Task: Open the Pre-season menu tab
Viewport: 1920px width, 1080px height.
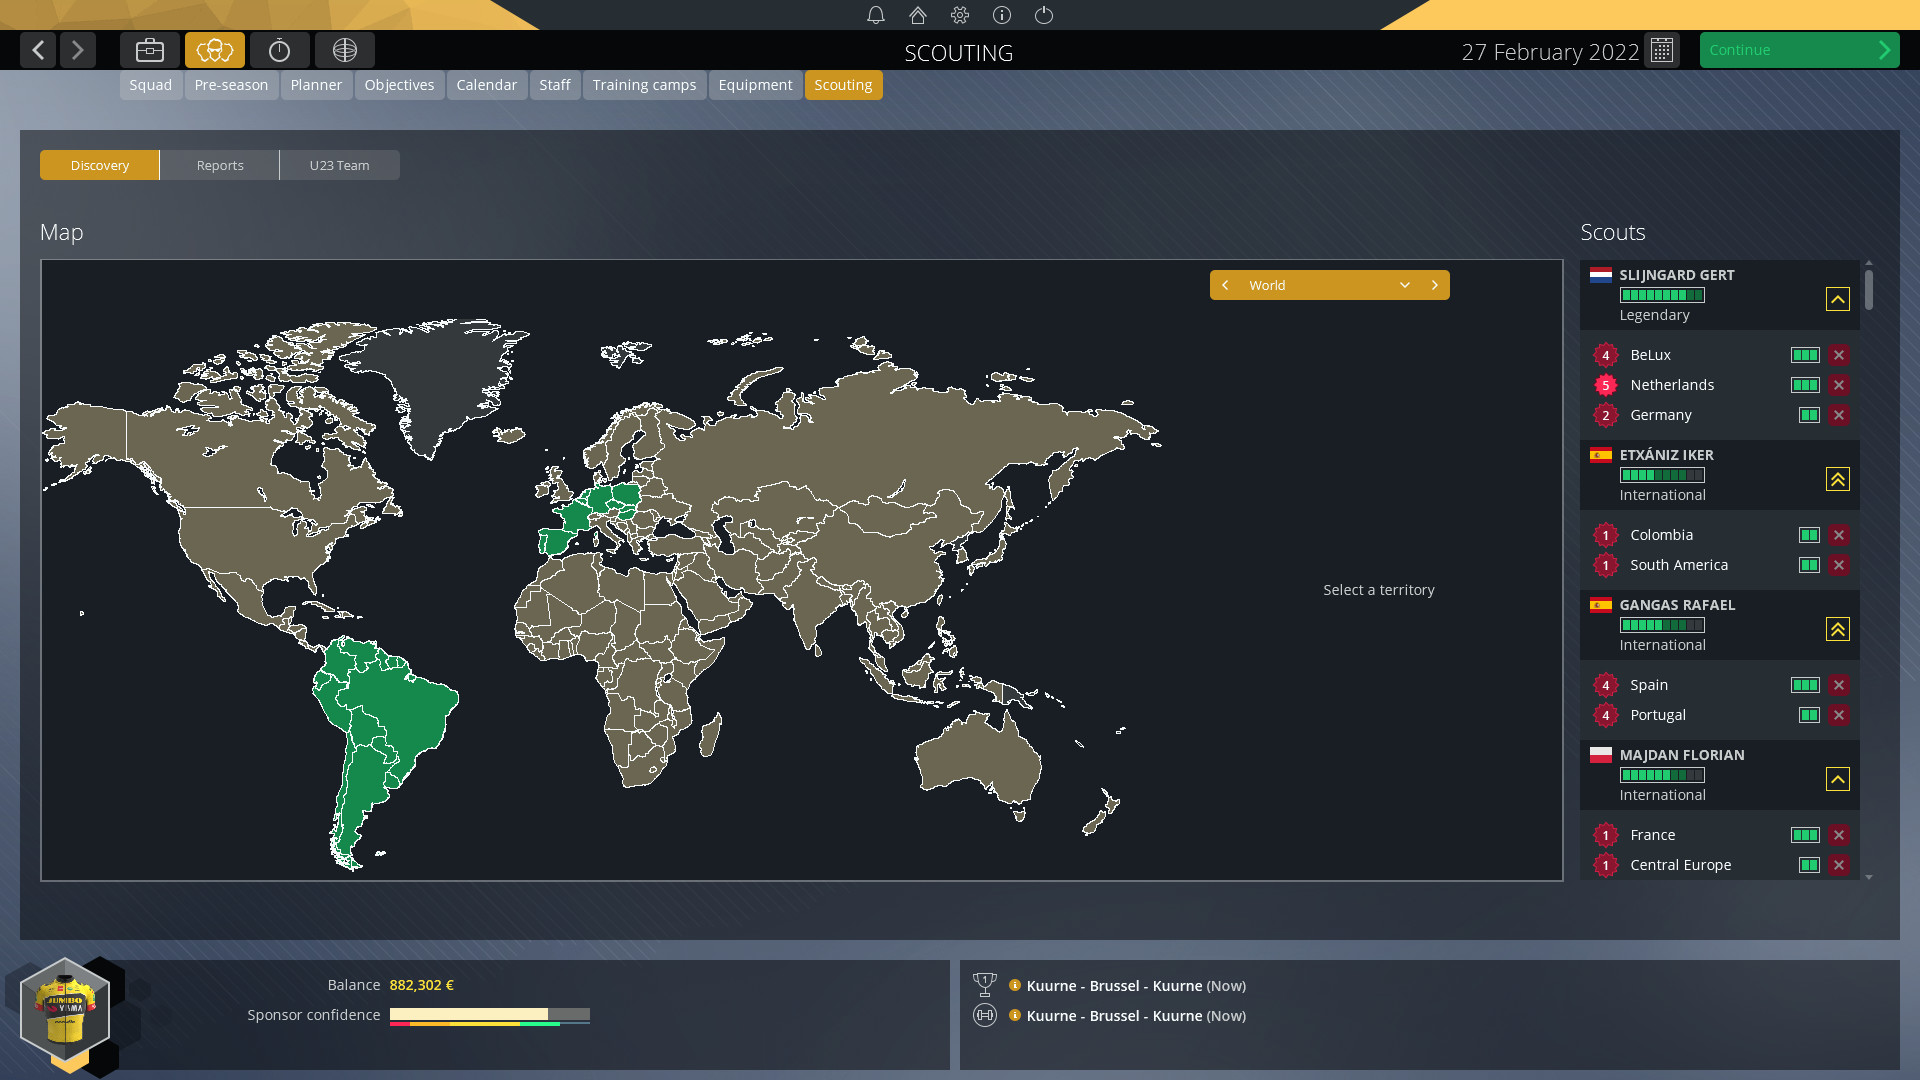Action: [231, 83]
